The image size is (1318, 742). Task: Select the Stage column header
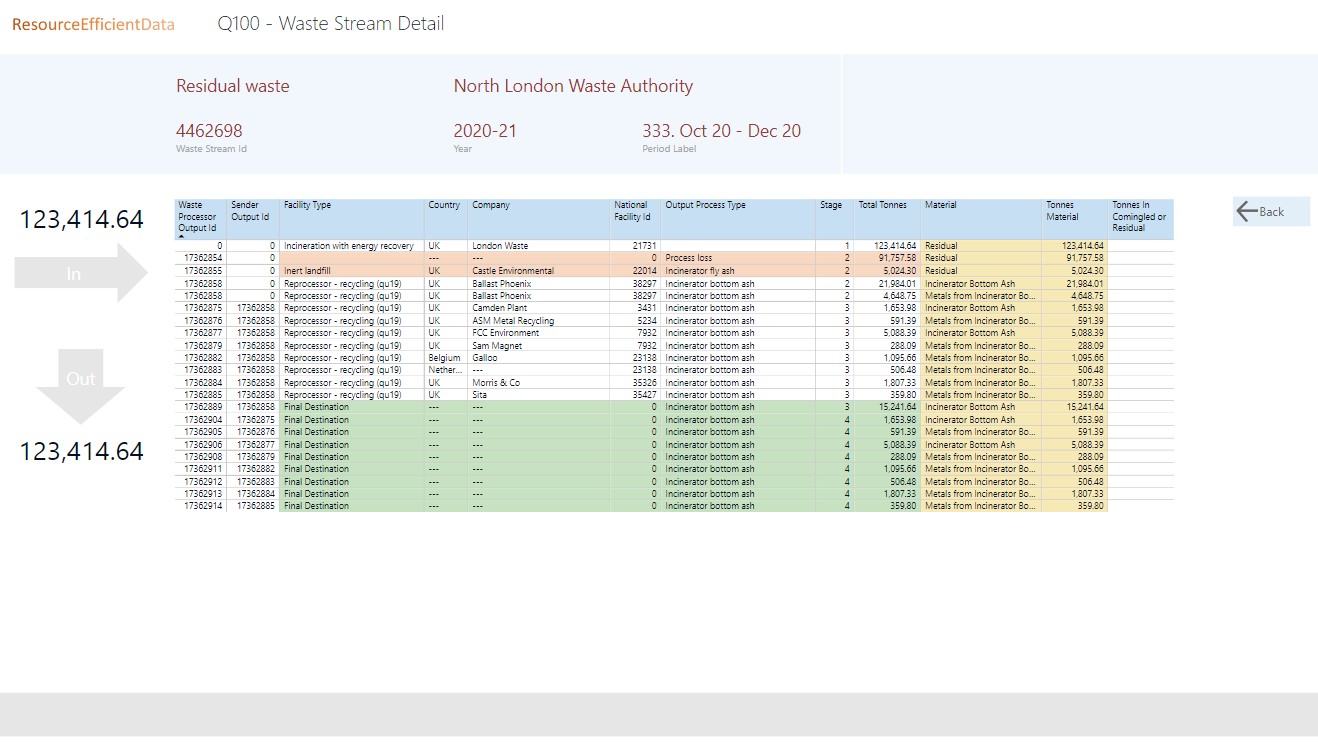pyautogui.click(x=831, y=205)
